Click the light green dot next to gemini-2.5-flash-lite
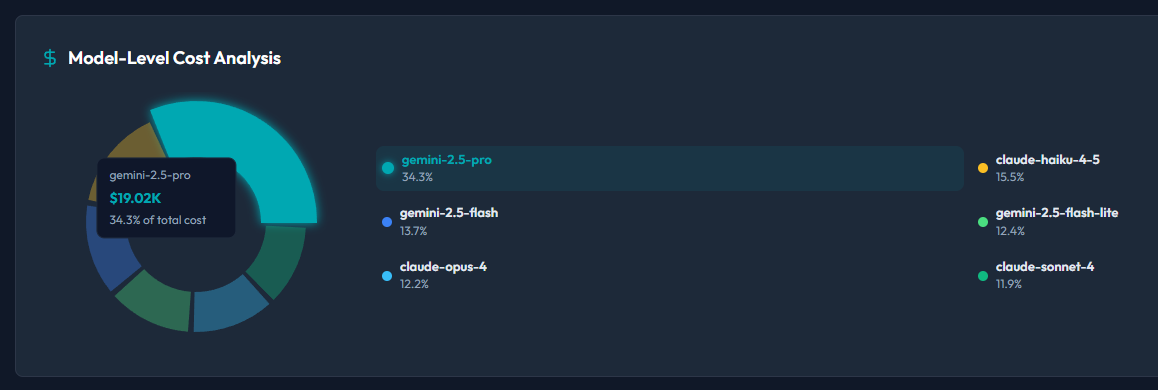Viewport: 1158px width, 390px height. click(x=983, y=222)
